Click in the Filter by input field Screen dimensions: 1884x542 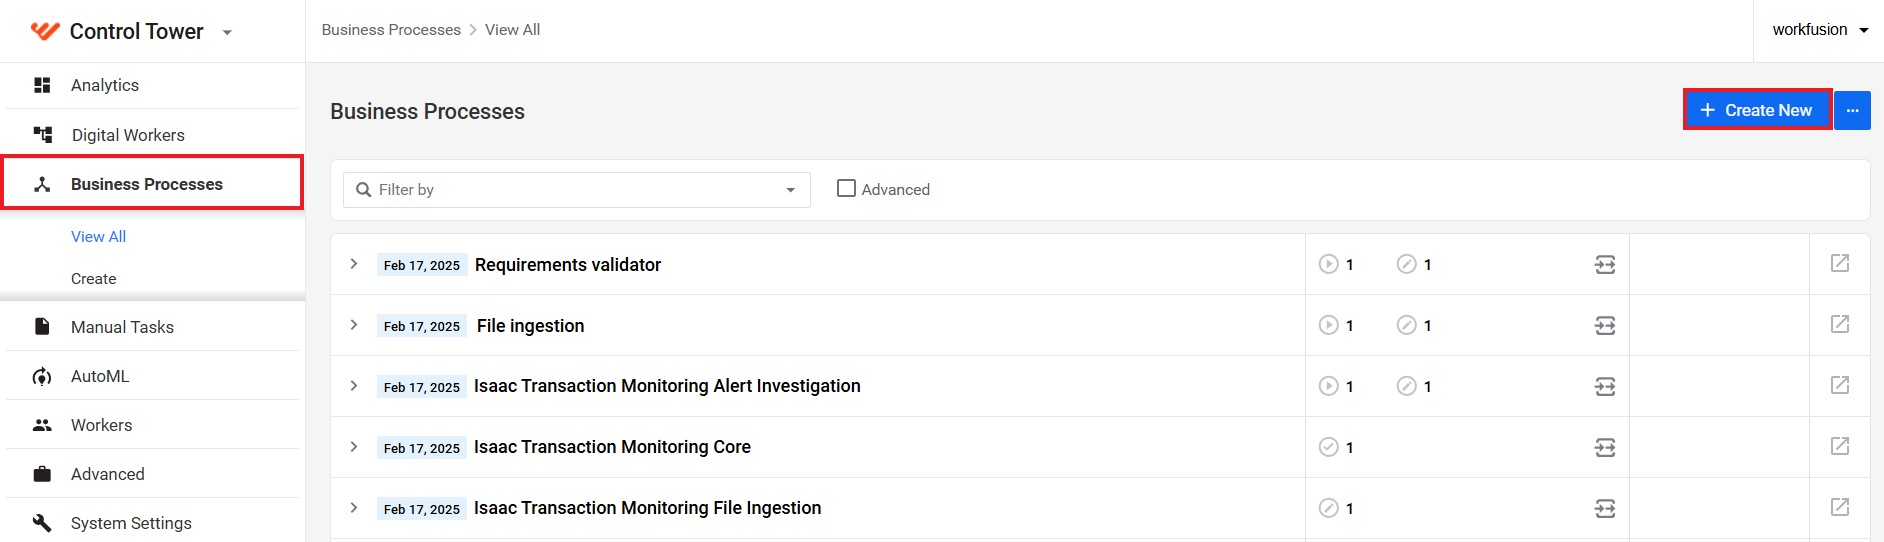(x=576, y=190)
